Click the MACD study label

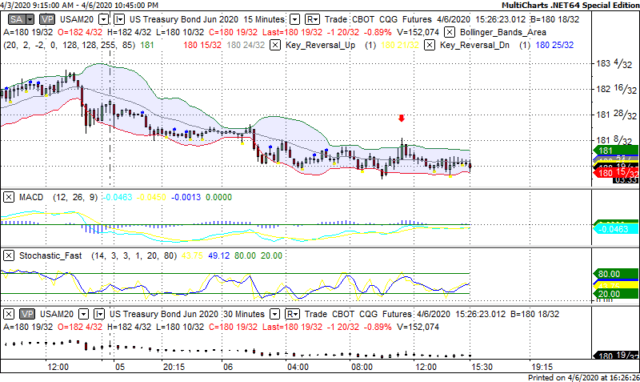pos(31,197)
